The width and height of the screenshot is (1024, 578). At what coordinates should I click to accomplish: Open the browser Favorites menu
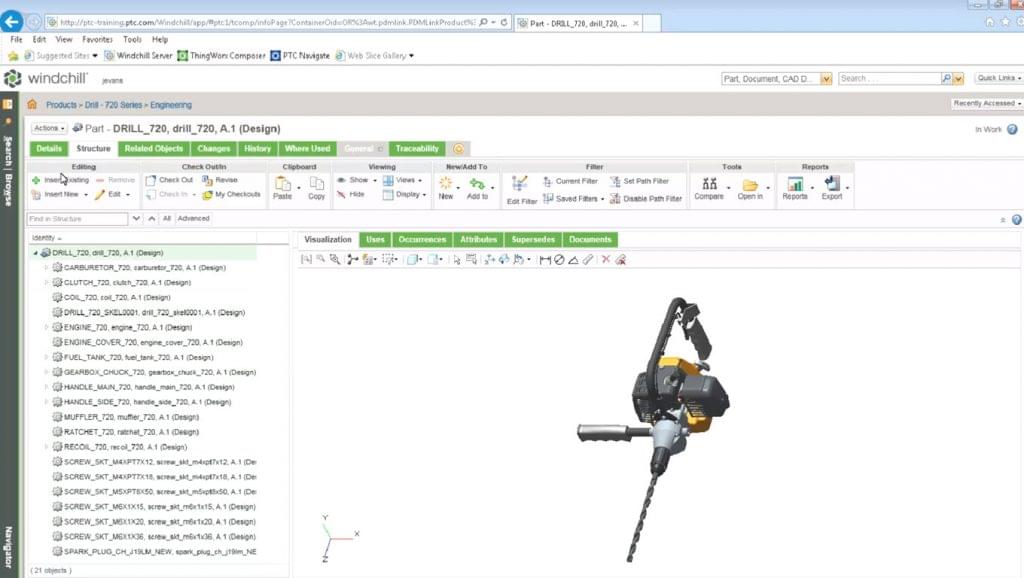pyautogui.click(x=97, y=39)
